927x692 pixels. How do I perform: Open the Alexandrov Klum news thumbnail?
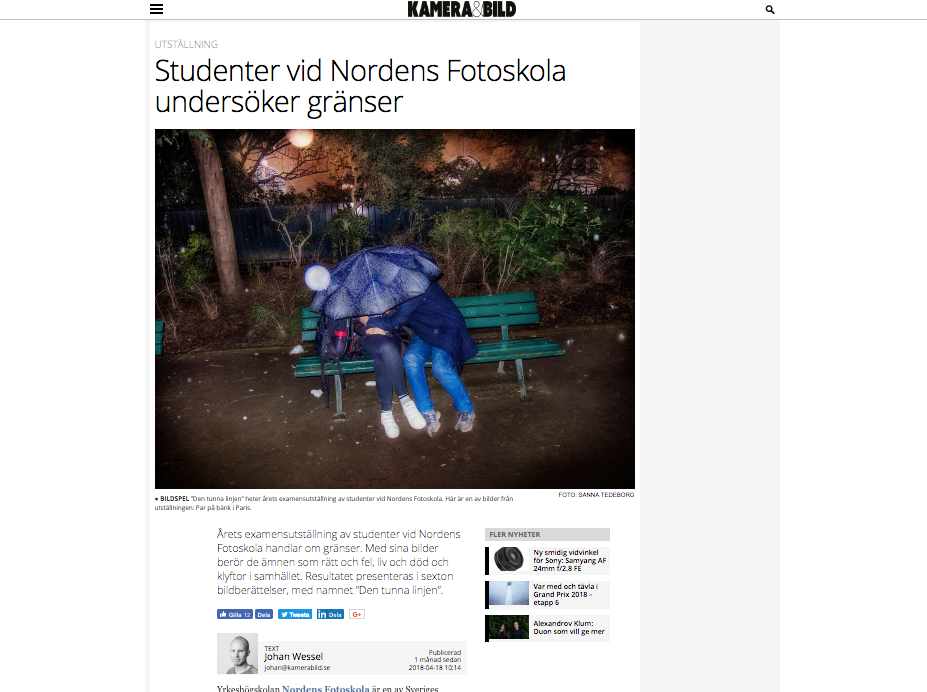tap(509, 628)
